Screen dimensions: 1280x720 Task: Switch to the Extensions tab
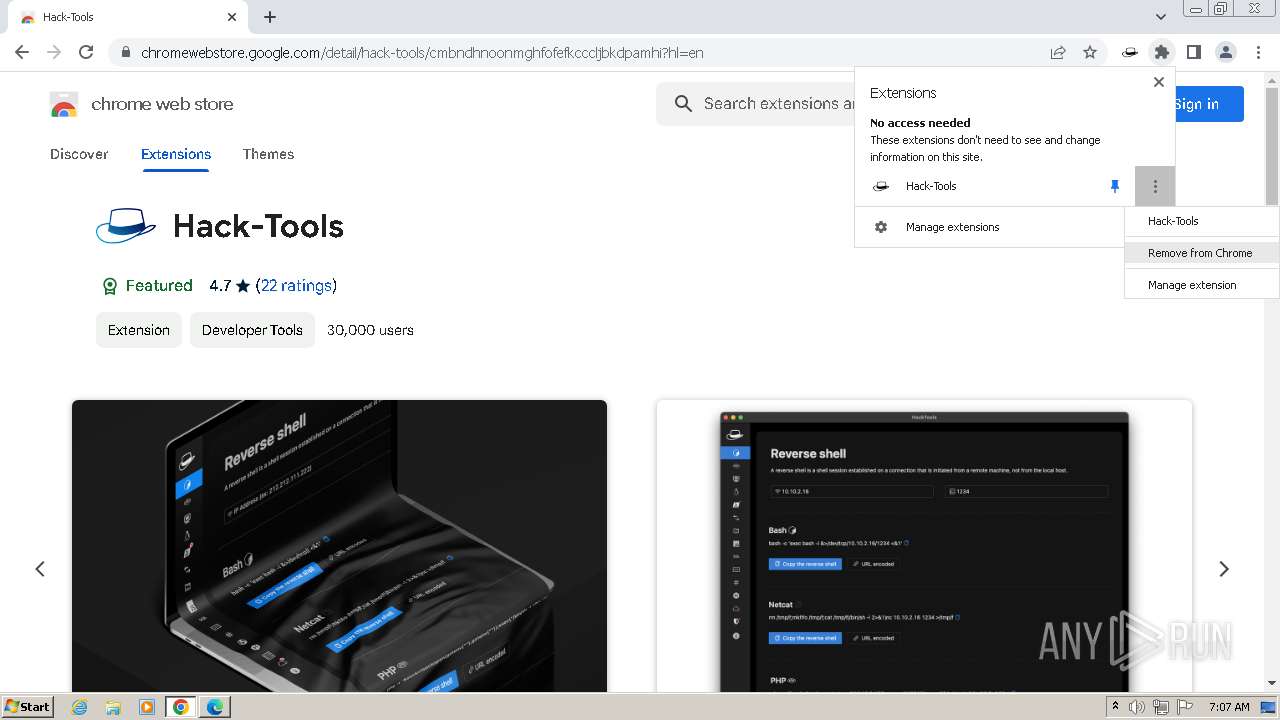(x=176, y=154)
